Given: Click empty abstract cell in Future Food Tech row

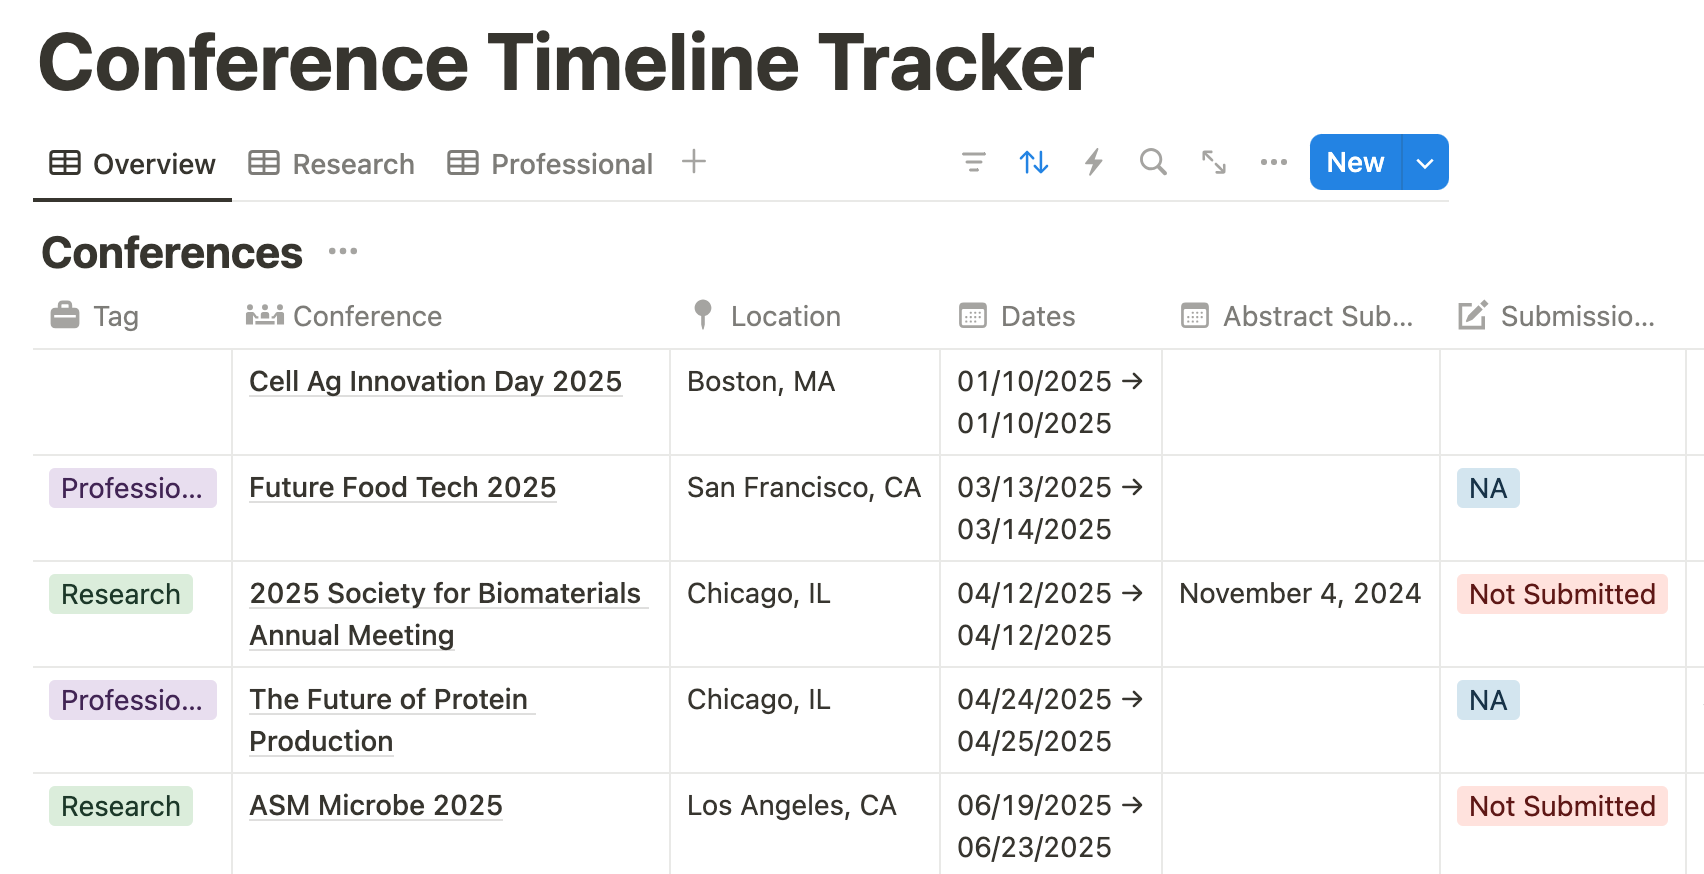Looking at the screenshot, I should point(1300,508).
